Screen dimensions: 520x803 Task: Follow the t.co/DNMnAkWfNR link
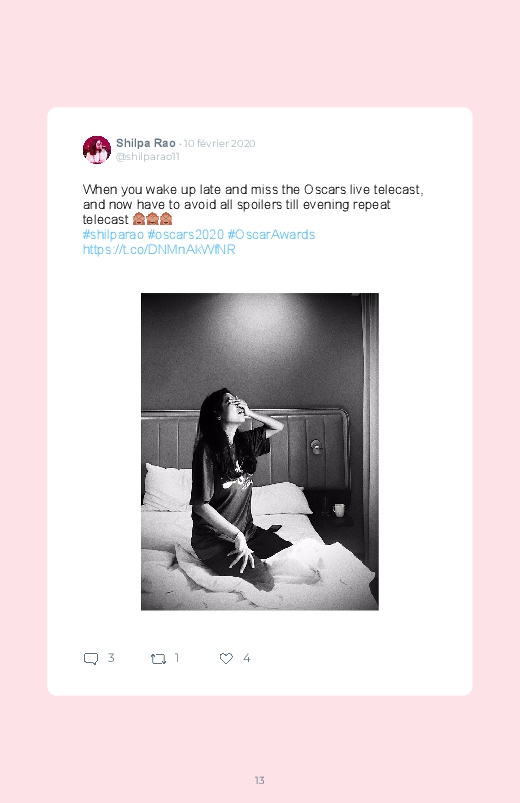159,249
